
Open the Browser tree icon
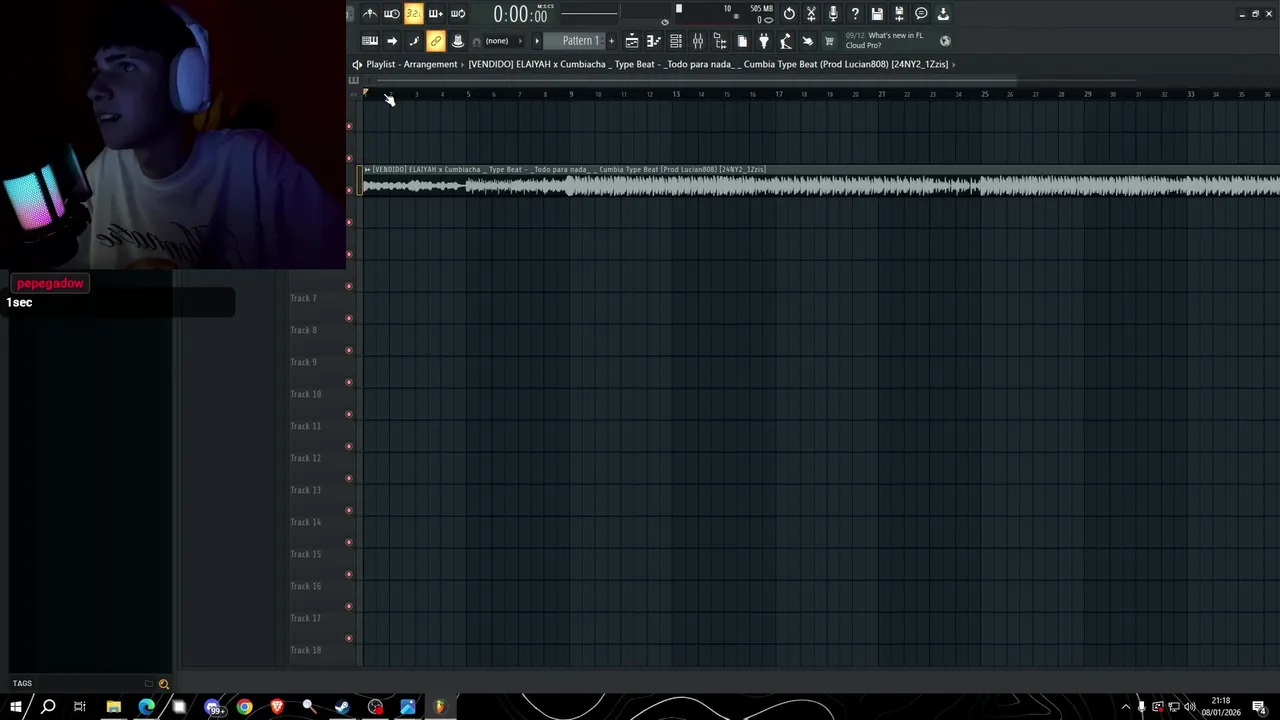[x=720, y=41]
